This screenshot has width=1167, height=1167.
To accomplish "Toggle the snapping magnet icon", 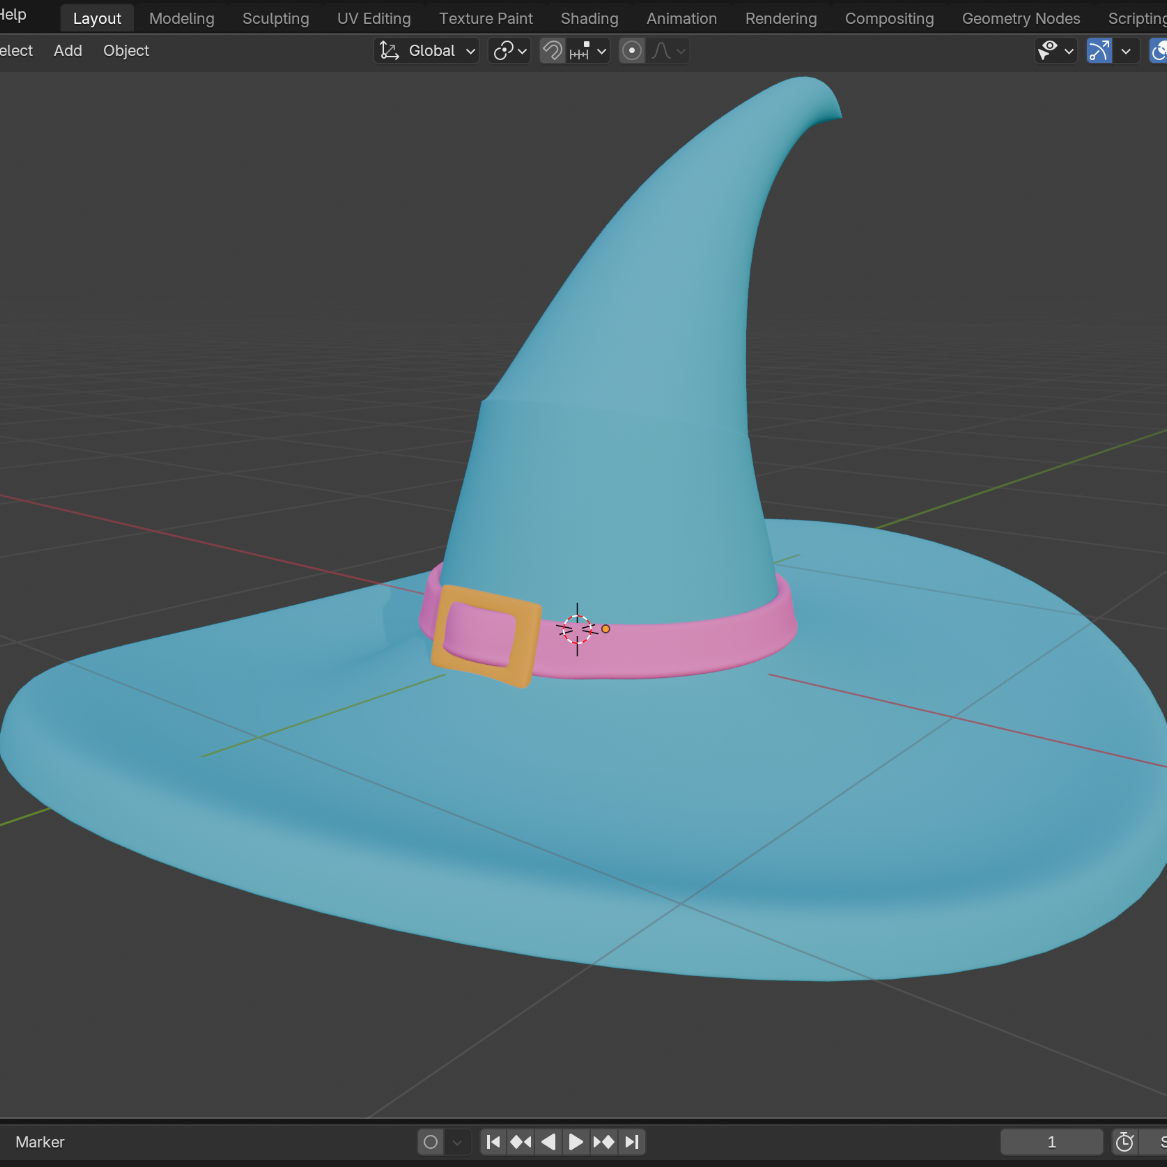I will (552, 51).
